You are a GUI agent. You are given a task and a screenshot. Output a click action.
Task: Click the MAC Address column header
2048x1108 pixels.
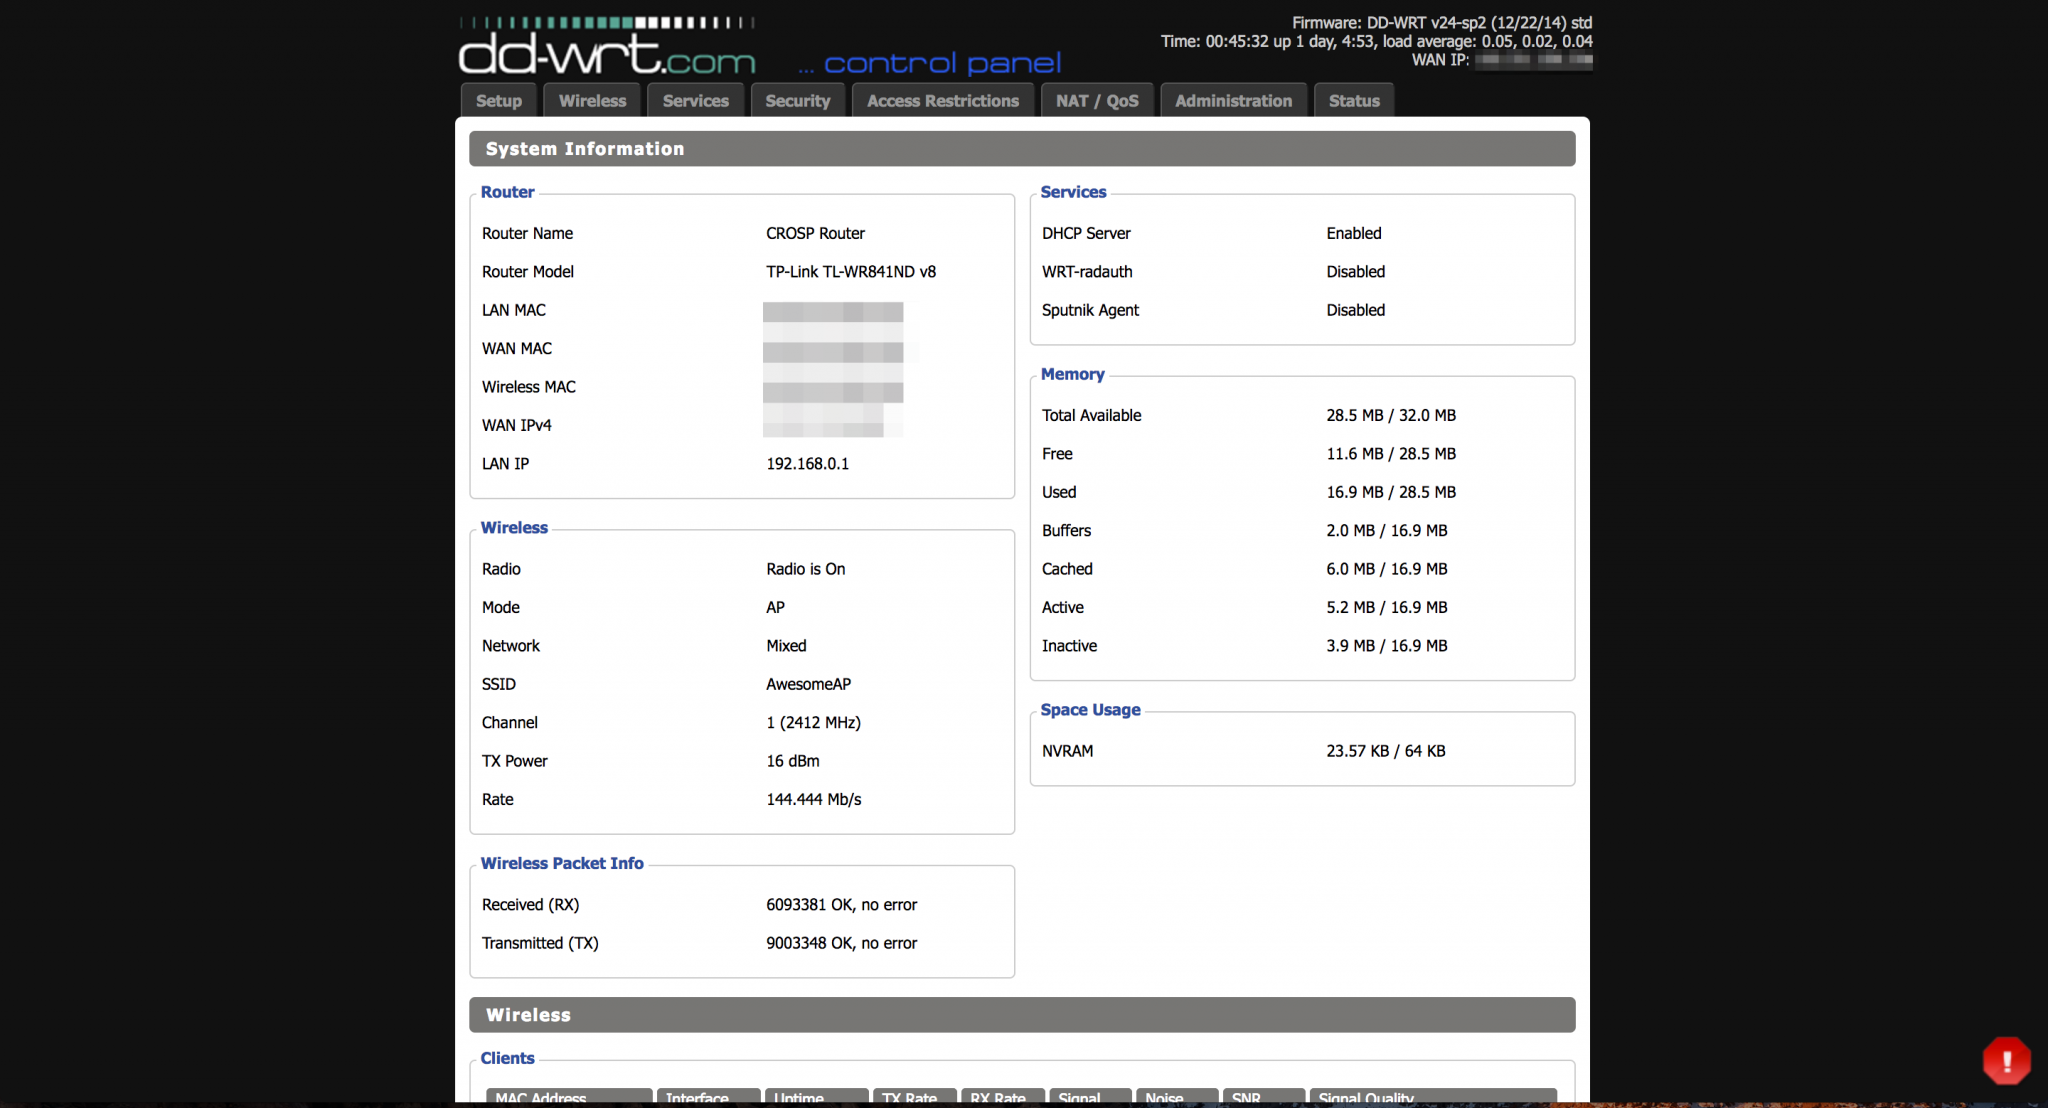[568, 1097]
